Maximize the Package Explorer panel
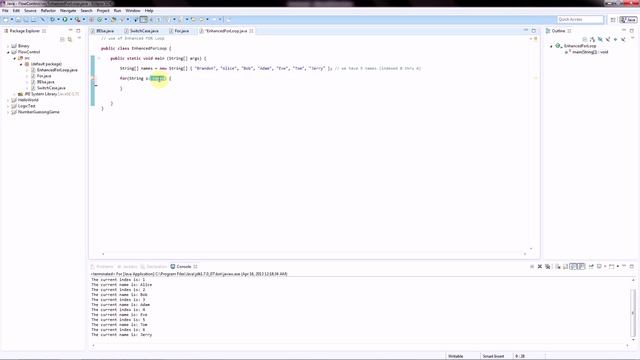 (78, 31)
